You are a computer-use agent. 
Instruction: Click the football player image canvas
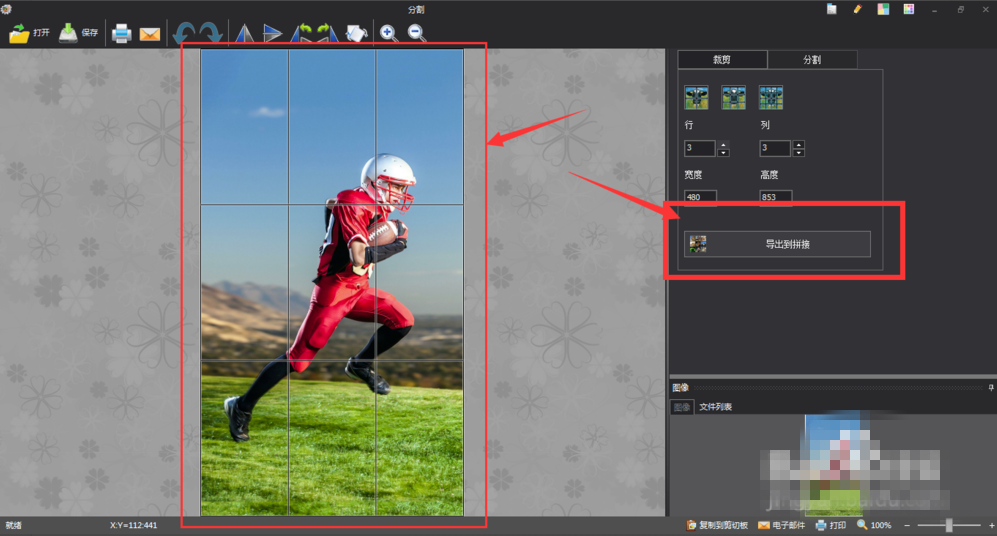pos(332,282)
